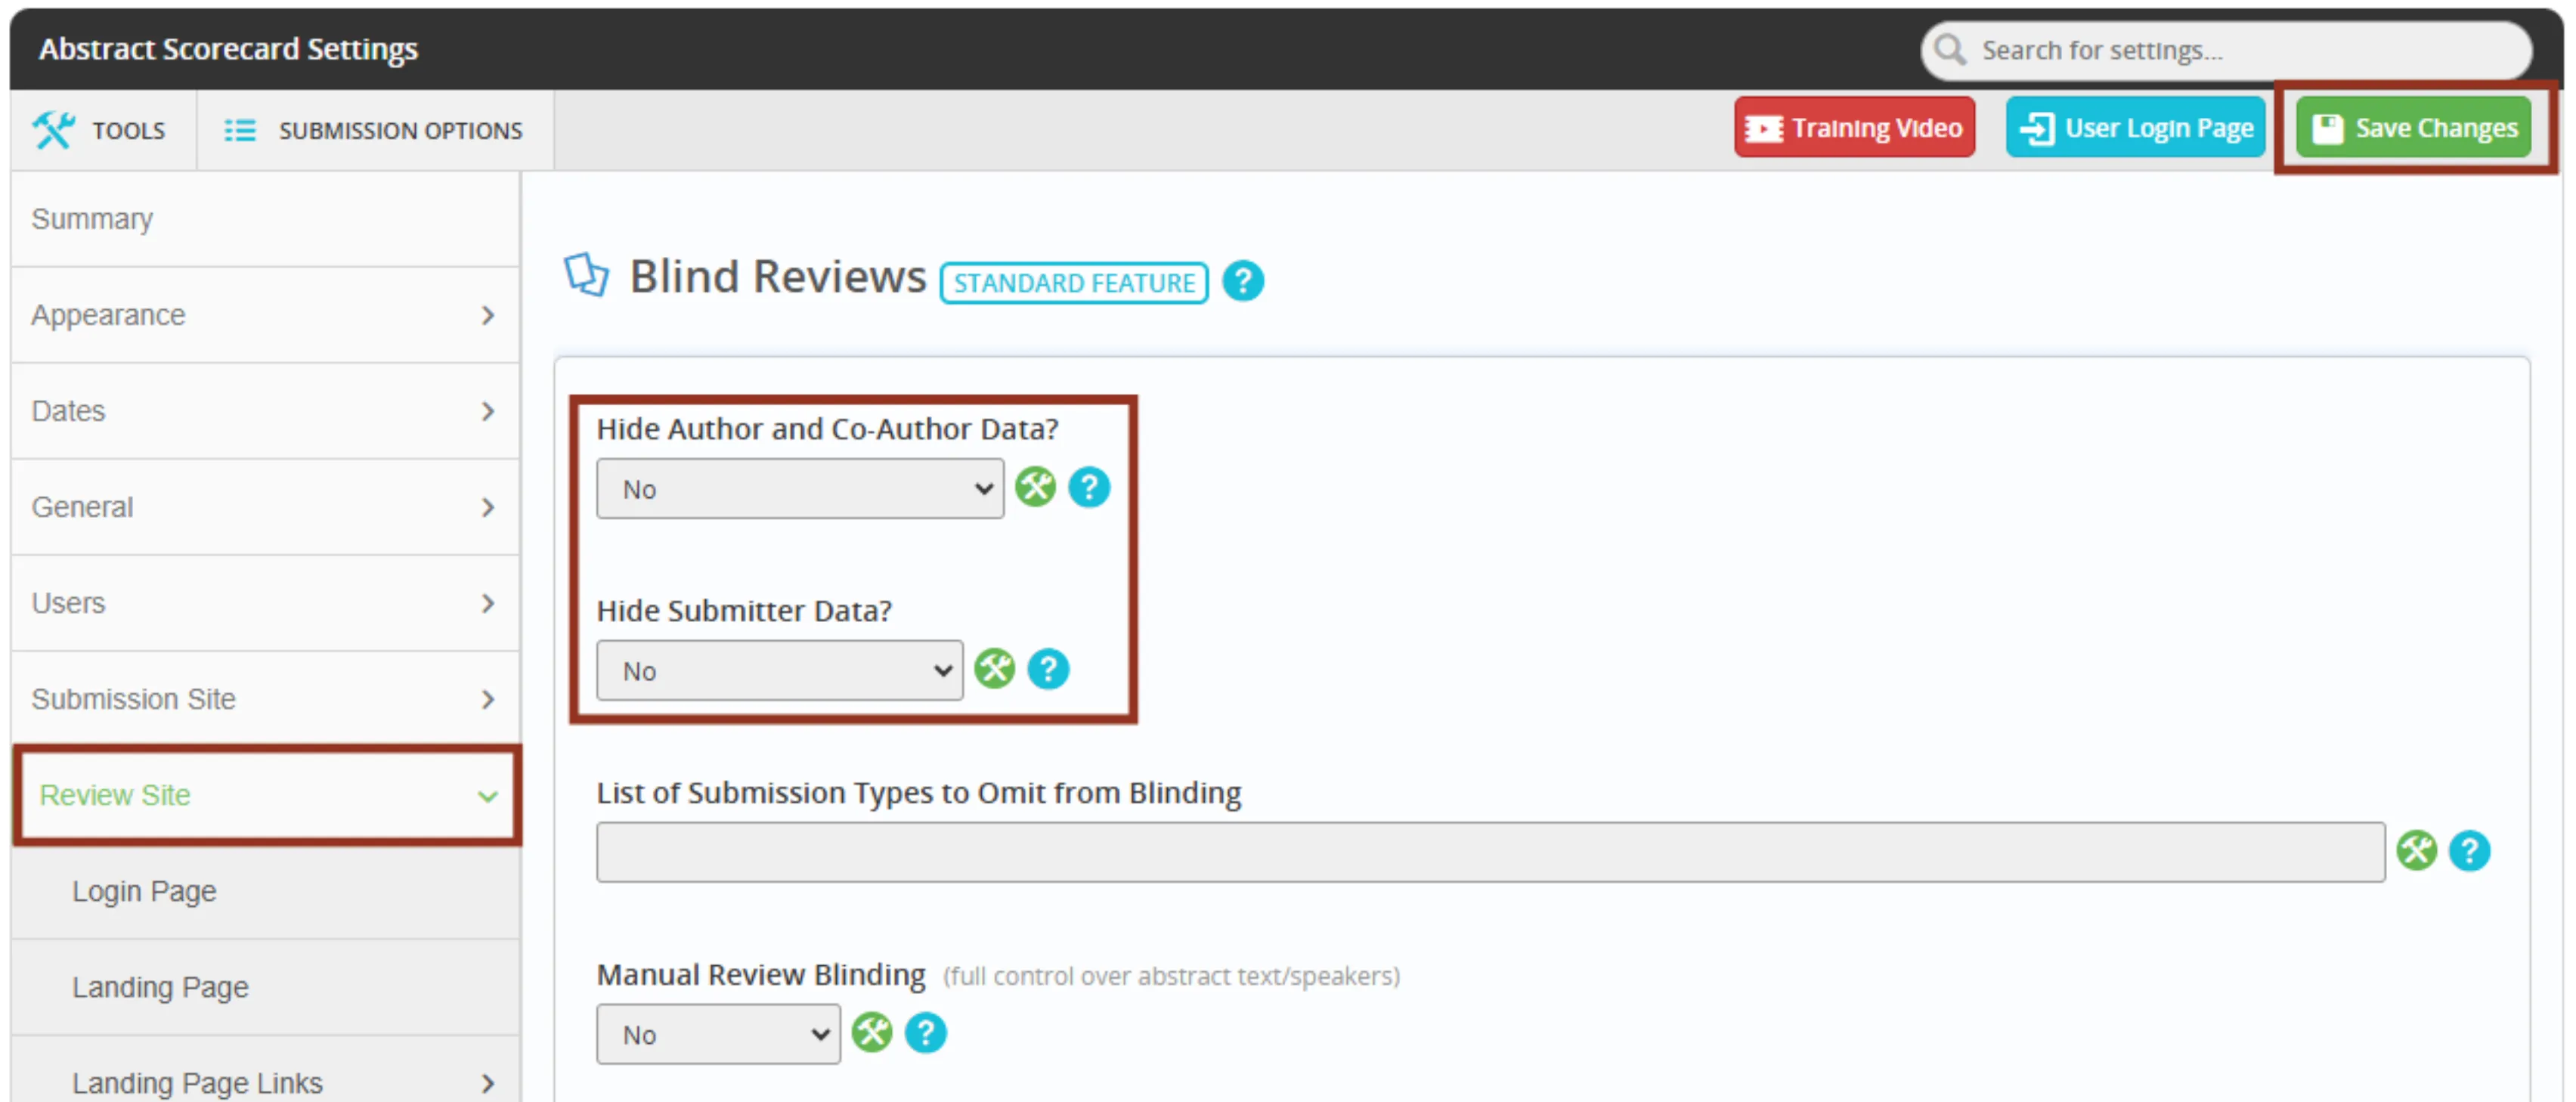Open the Summary sidebar item

265,219
